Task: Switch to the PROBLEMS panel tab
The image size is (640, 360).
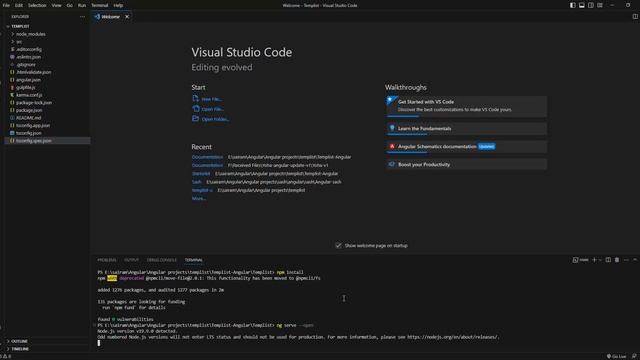Action: [x=107, y=260]
